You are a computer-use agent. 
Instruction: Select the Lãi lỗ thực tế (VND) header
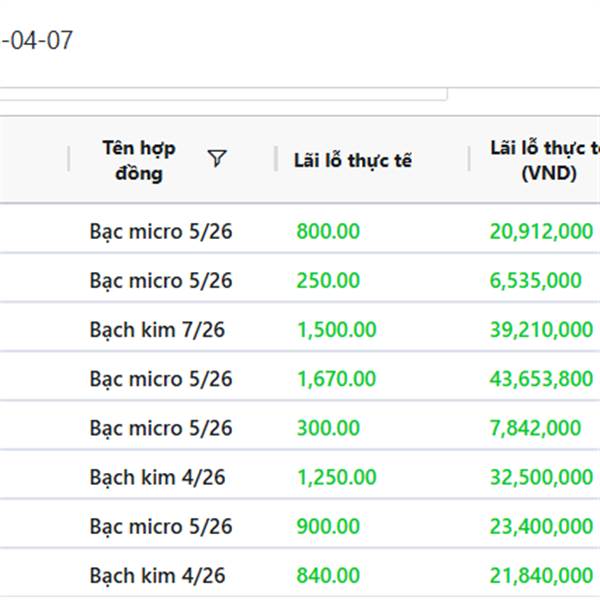point(545,160)
